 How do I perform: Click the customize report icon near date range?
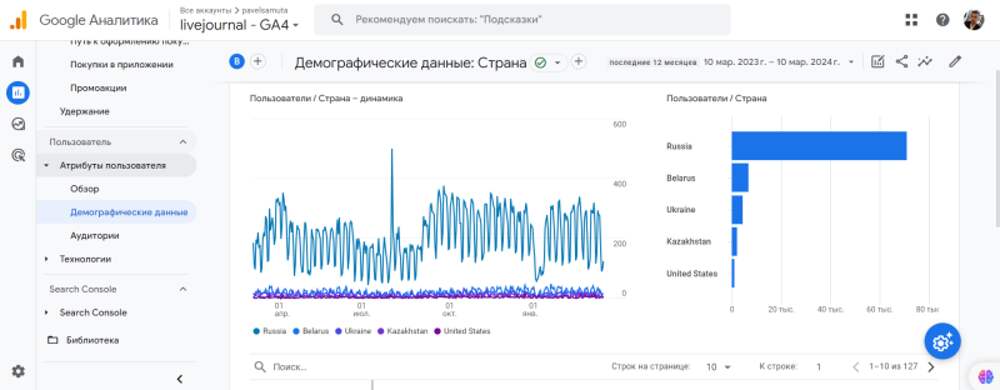click(878, 62)
